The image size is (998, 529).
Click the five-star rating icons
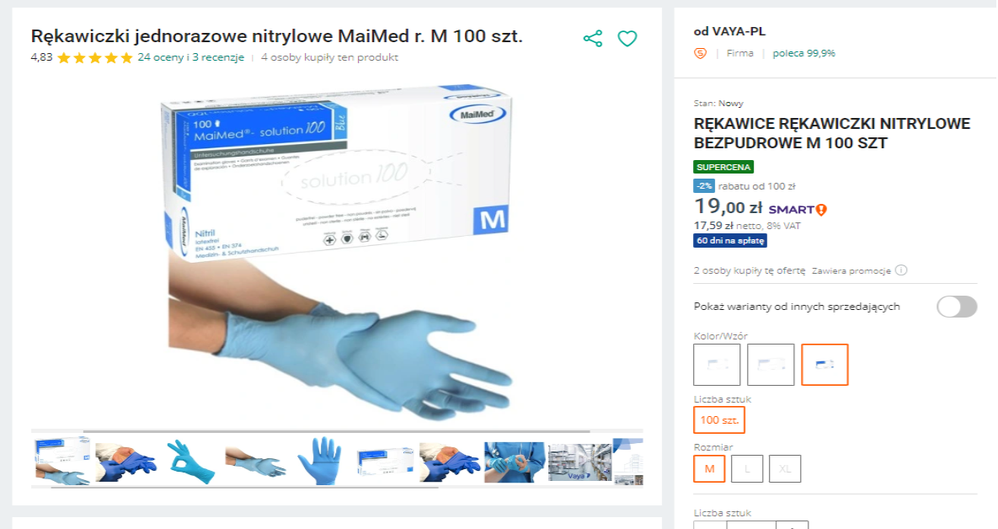(95, 58)
